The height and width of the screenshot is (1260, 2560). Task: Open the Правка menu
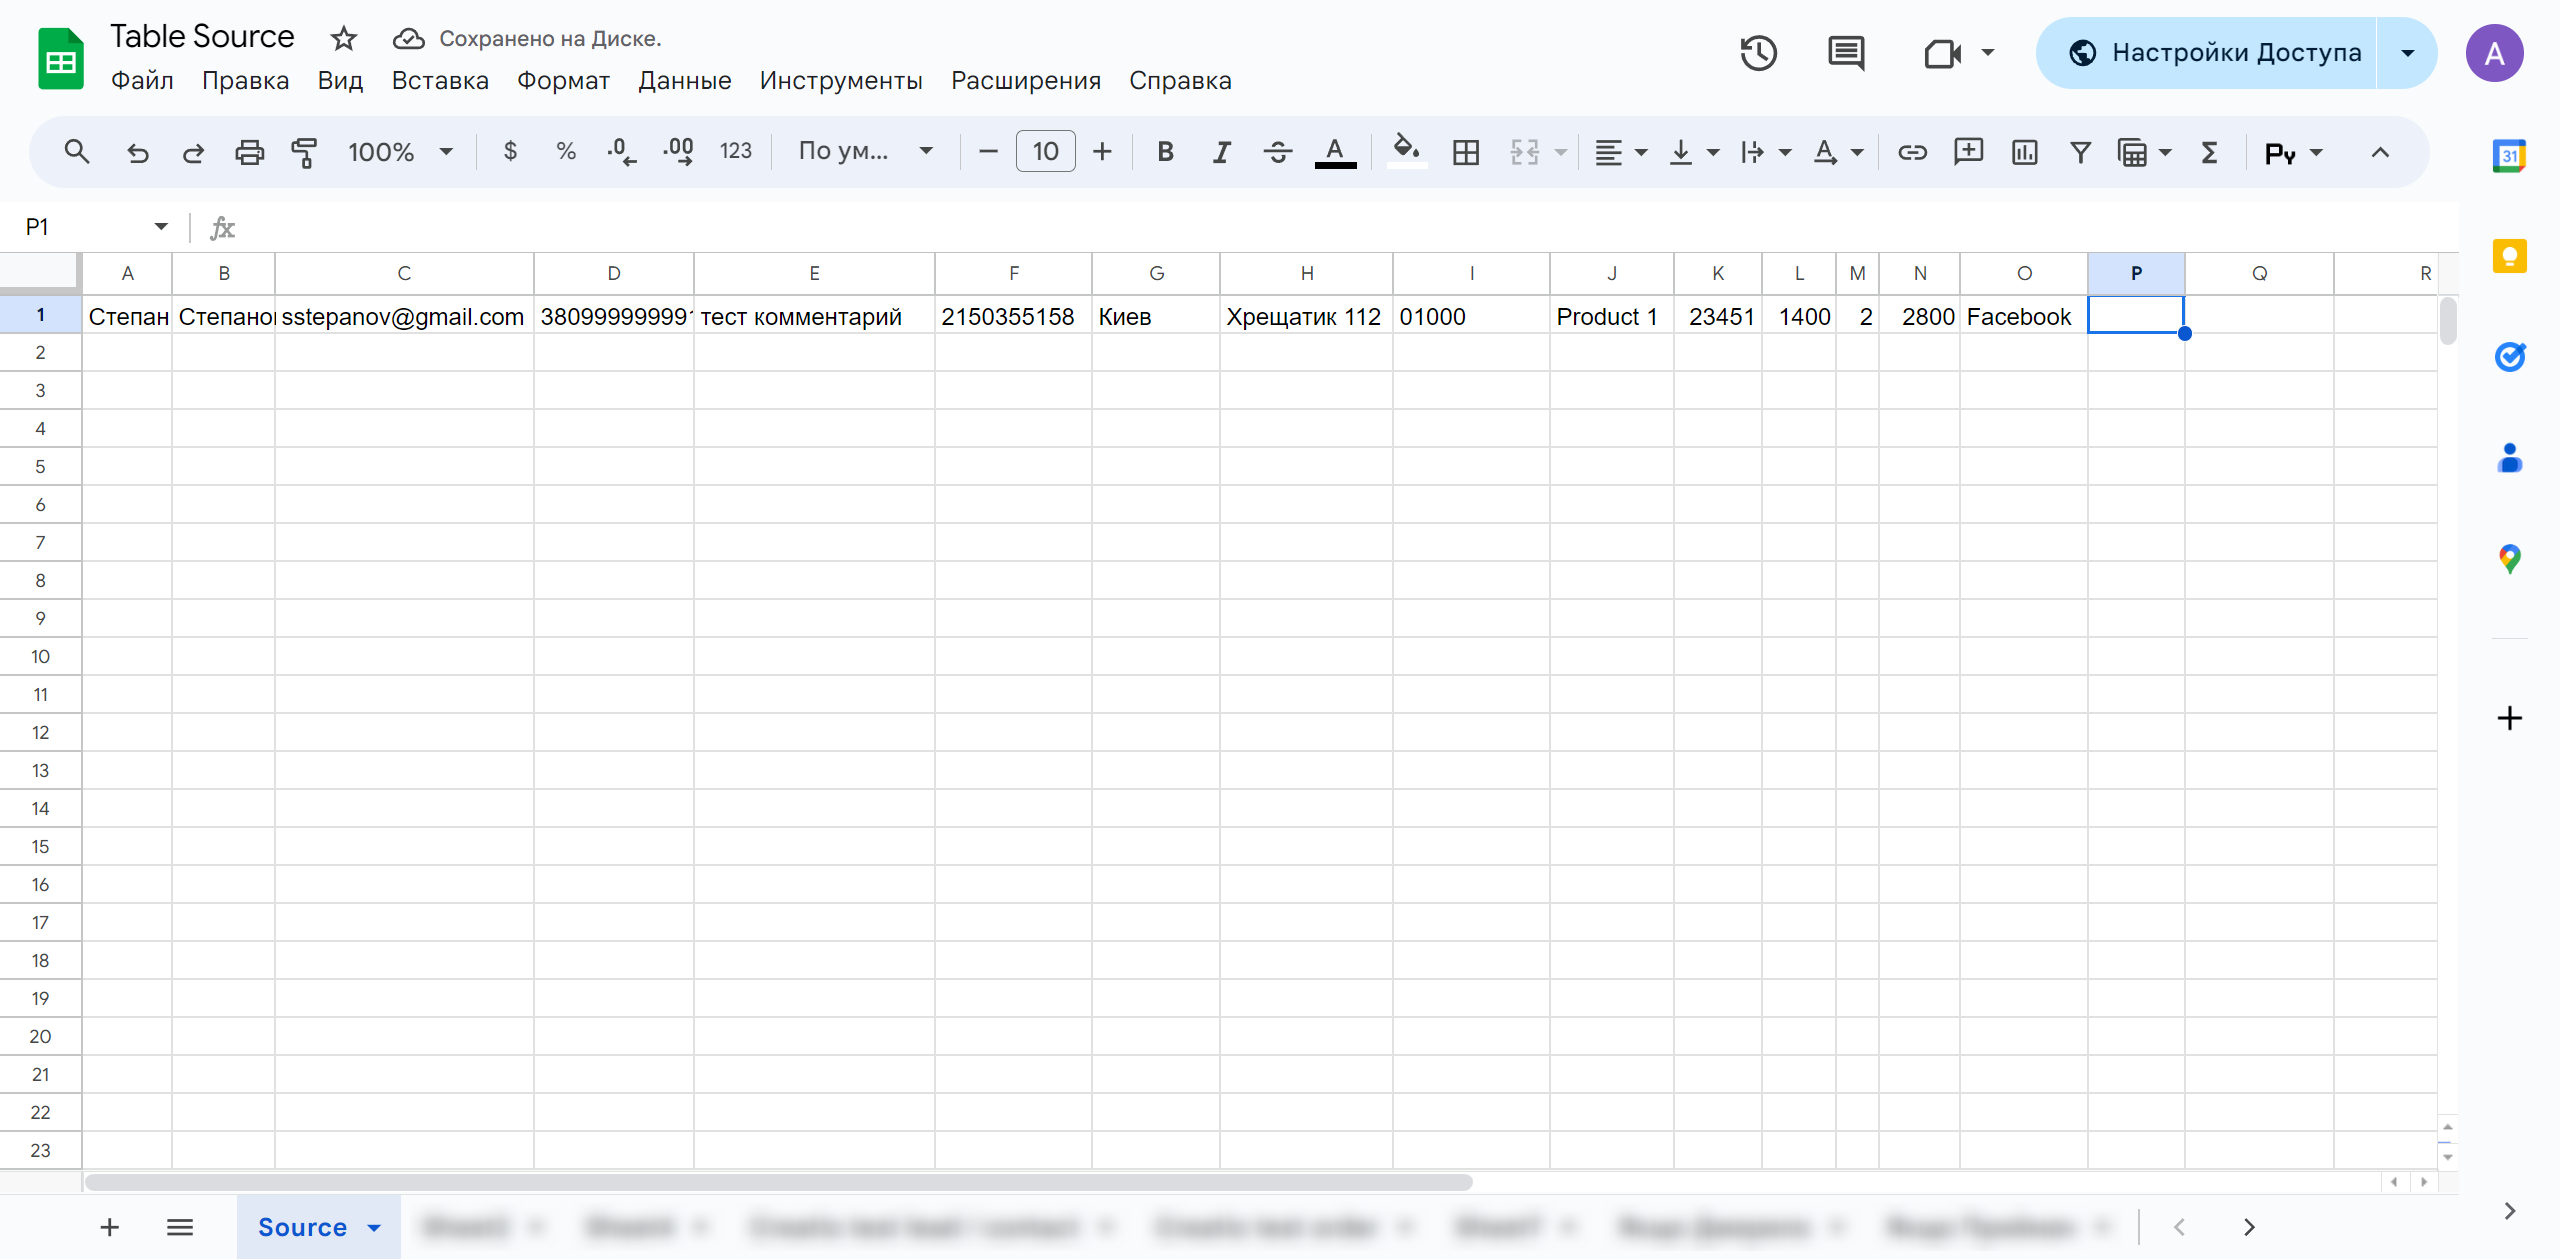coord(245,80)
